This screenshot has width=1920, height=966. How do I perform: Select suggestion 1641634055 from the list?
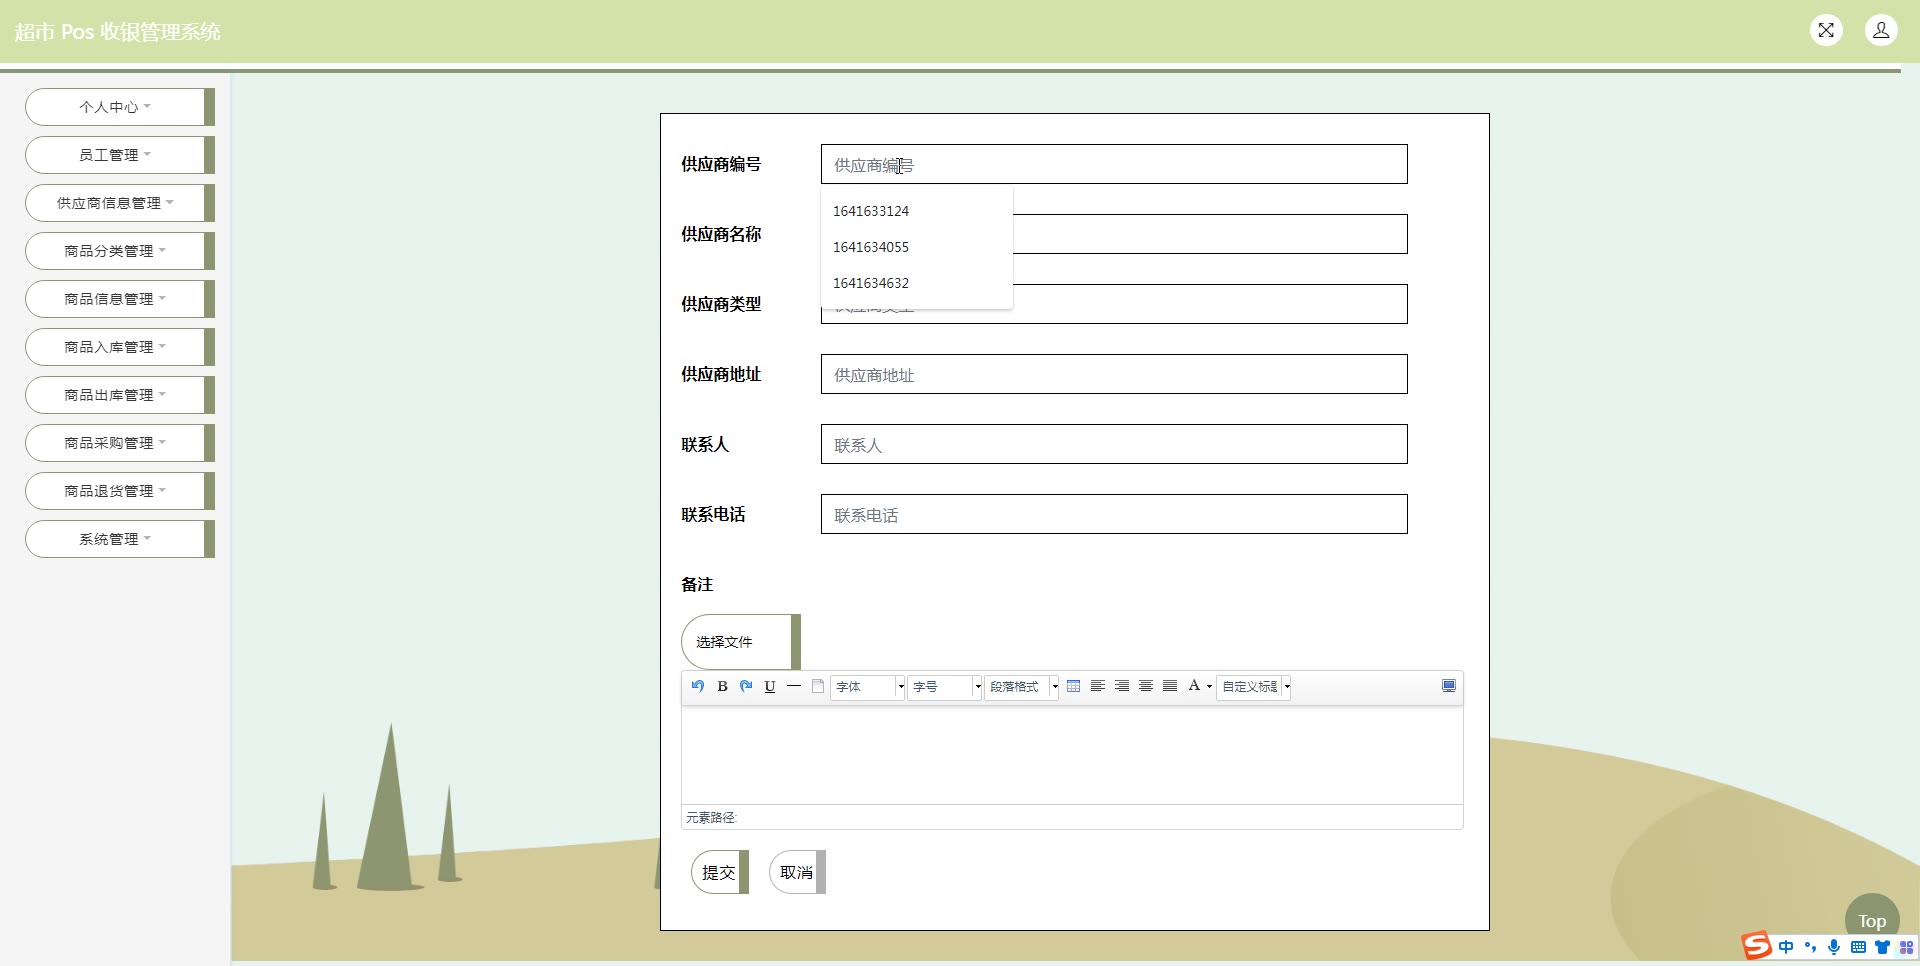click(x=917, y=247)
